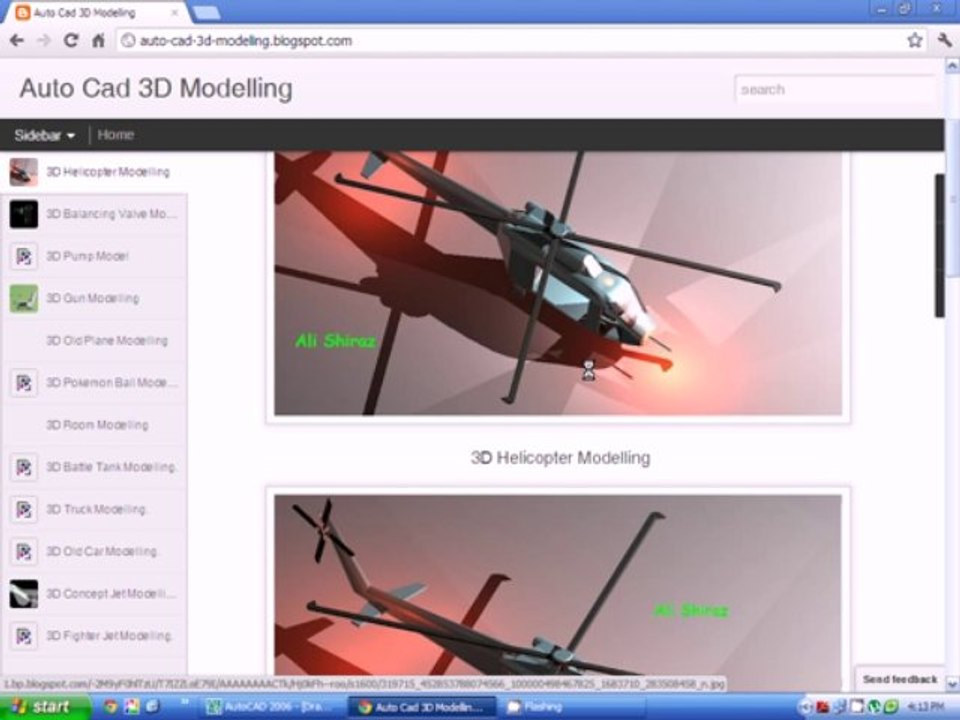Click the 3D Gun Modelling thumbnail
The image size is (960, 720).
[x=23, y=299]
